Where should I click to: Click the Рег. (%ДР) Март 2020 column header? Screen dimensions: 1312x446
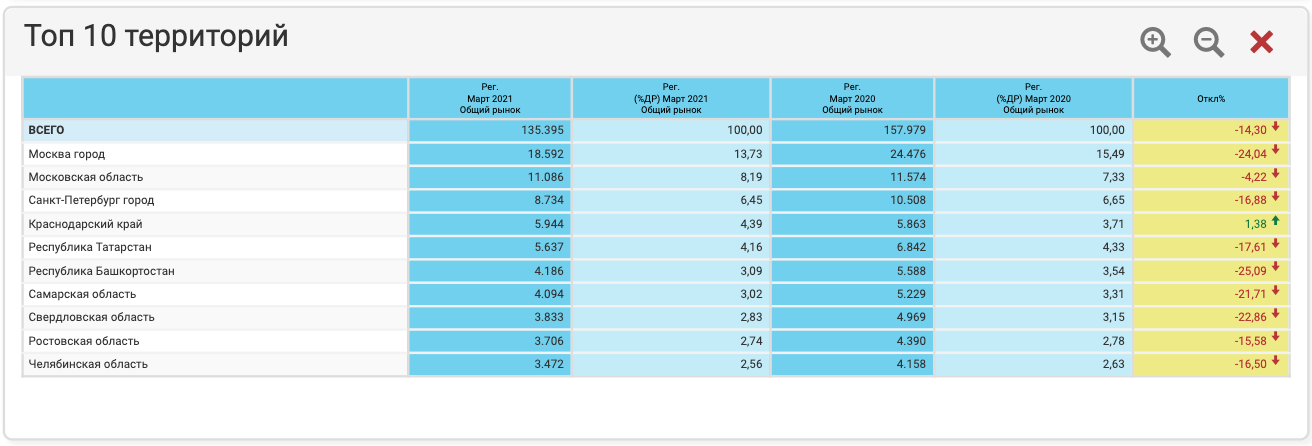coord(1033,99)
